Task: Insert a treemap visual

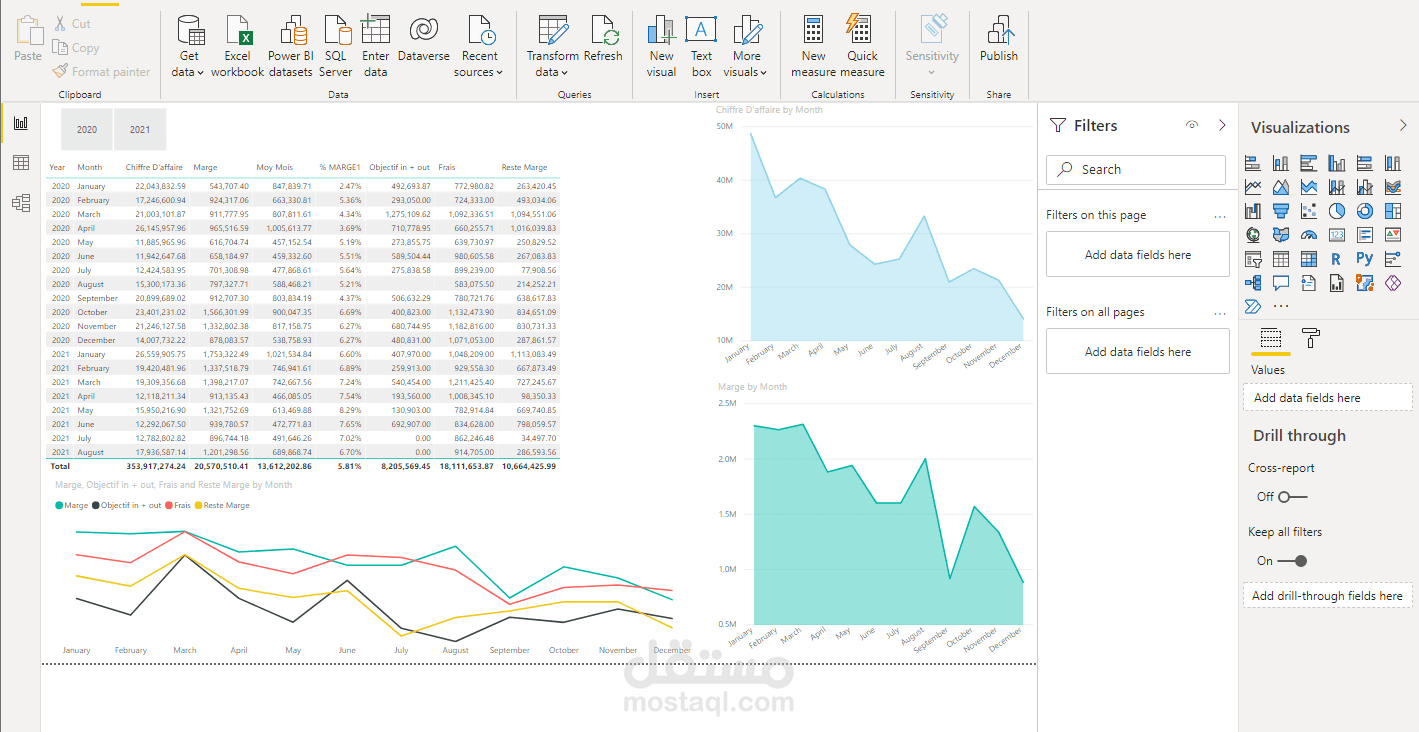Action: pyautogui.click(x=1393, y=211)
